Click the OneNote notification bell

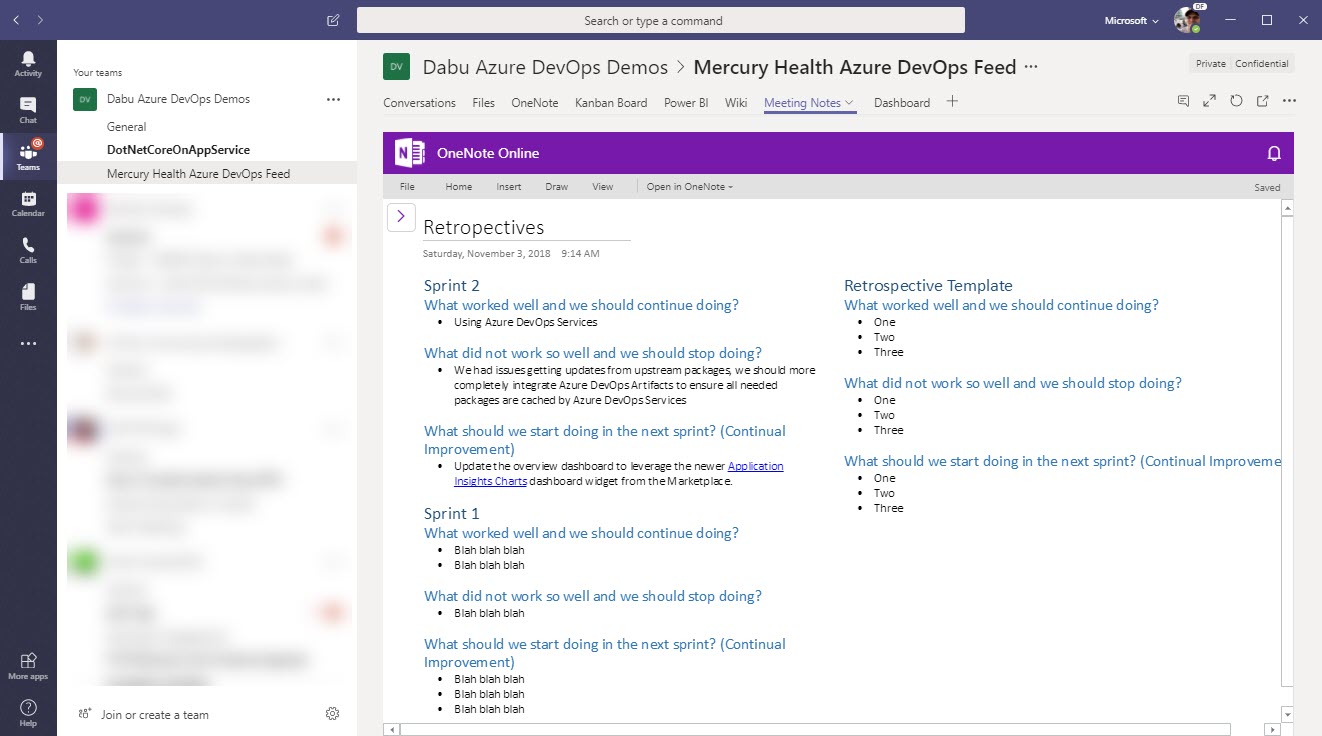[x=1274, y=153]
